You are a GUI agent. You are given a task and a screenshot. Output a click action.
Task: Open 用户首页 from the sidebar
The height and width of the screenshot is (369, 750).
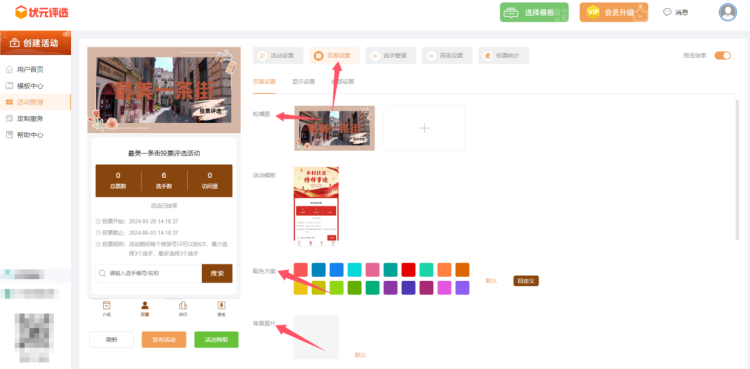coord(30,70)
